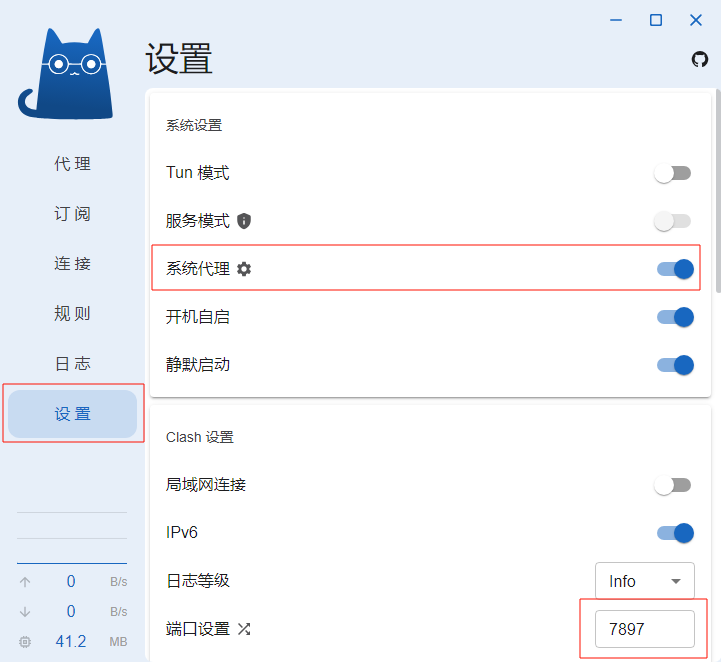Viewport: 721px width, 662px height.
Task: Randomize port with shuffle icon
Action: click(244, 629)
